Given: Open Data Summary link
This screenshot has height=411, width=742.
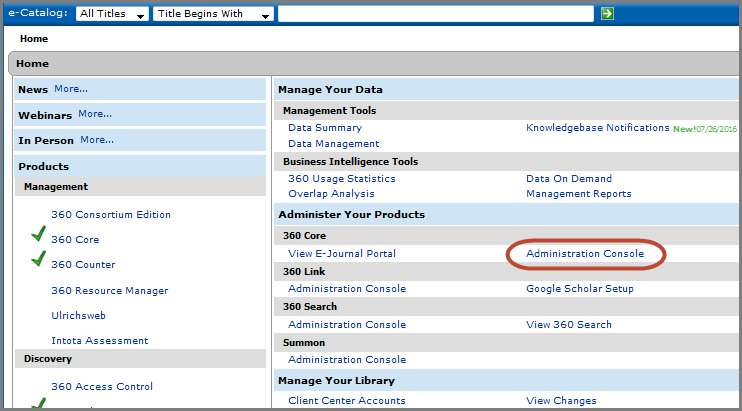Looking at the screenshot, I should click(325, 128).
